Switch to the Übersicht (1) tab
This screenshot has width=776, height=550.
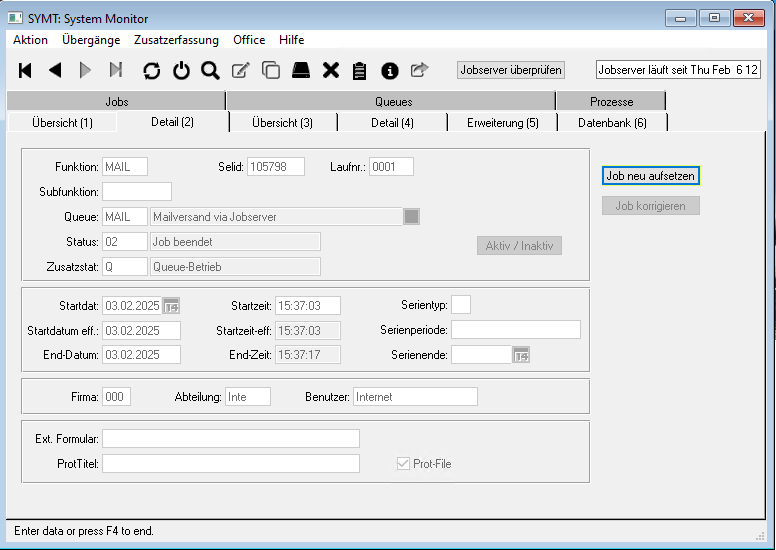tap(62, 122)
